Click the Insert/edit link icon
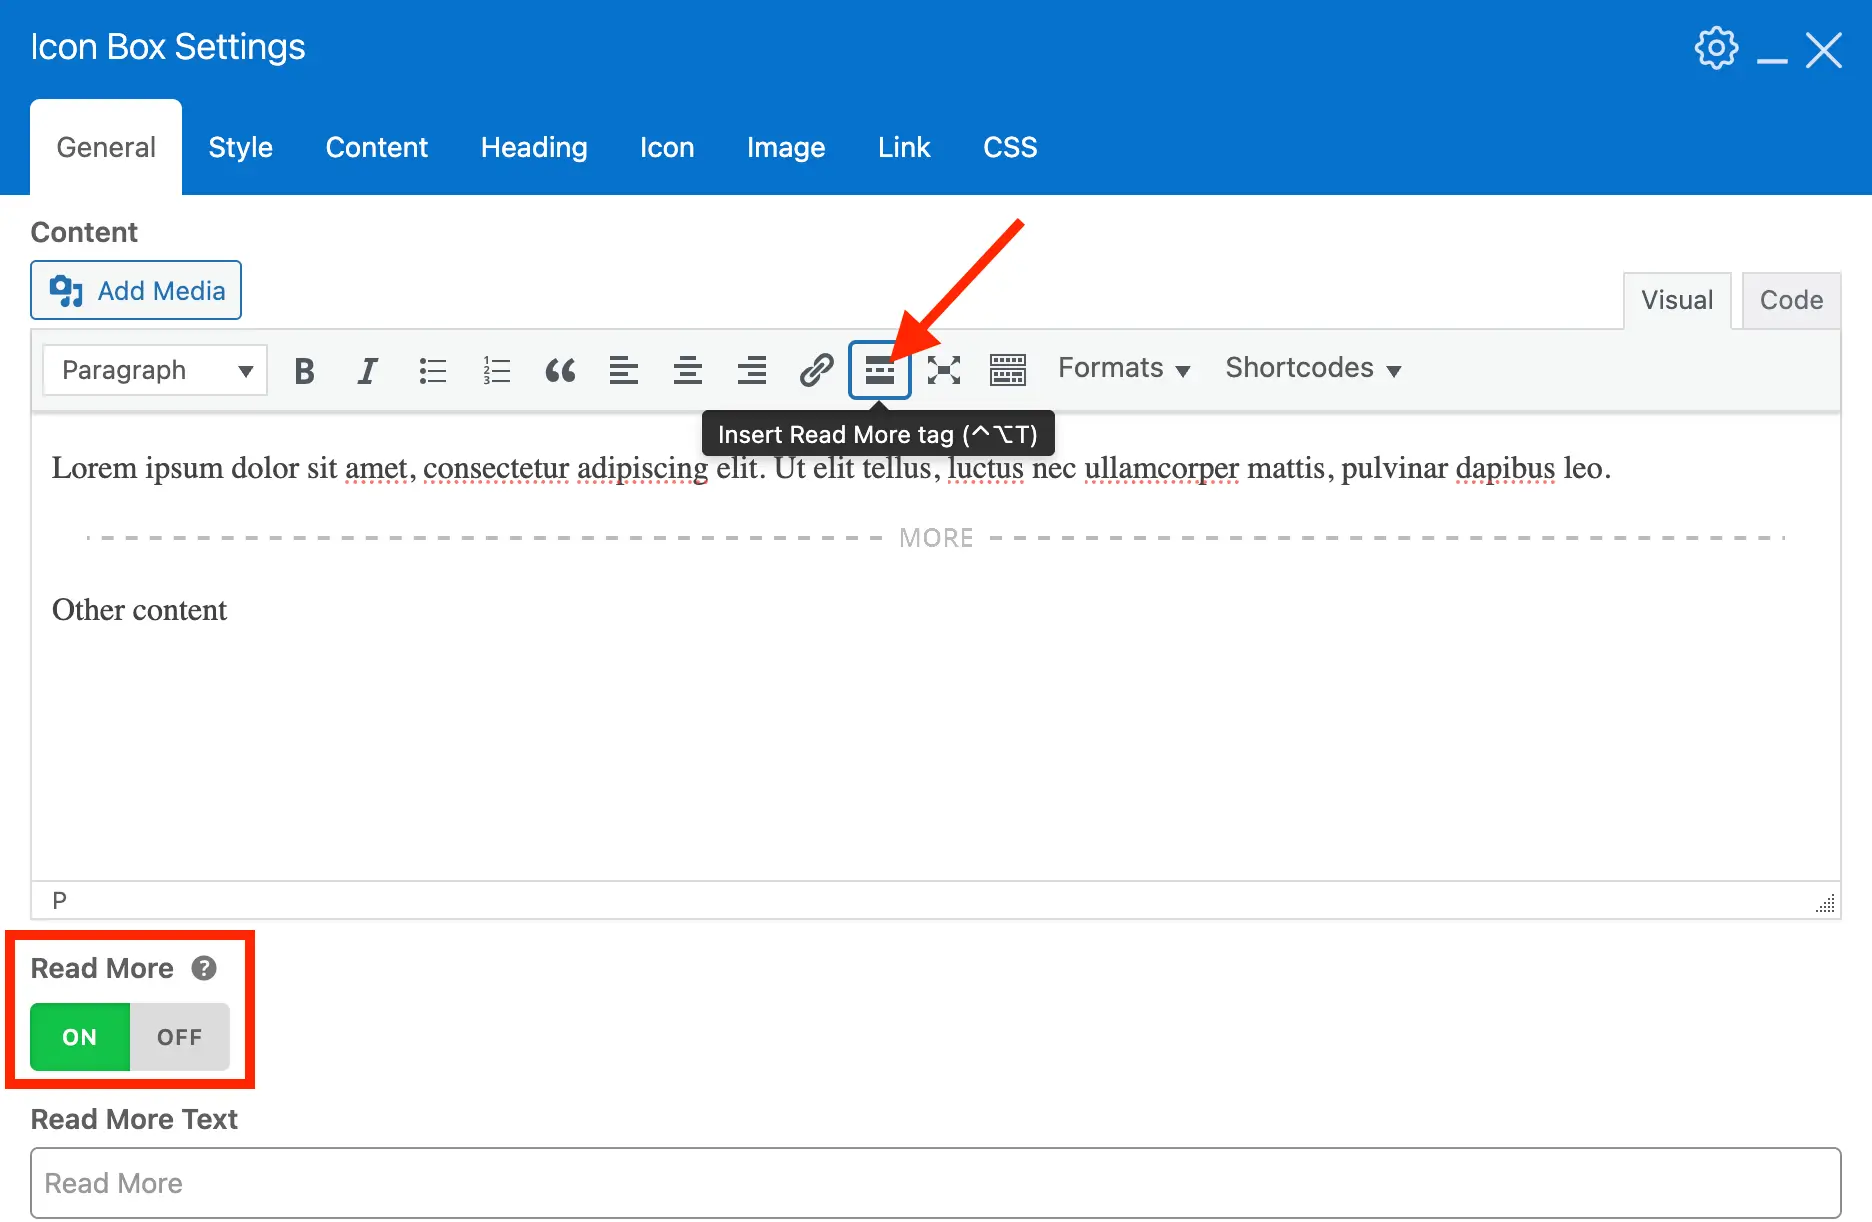 tap(816, 371)
